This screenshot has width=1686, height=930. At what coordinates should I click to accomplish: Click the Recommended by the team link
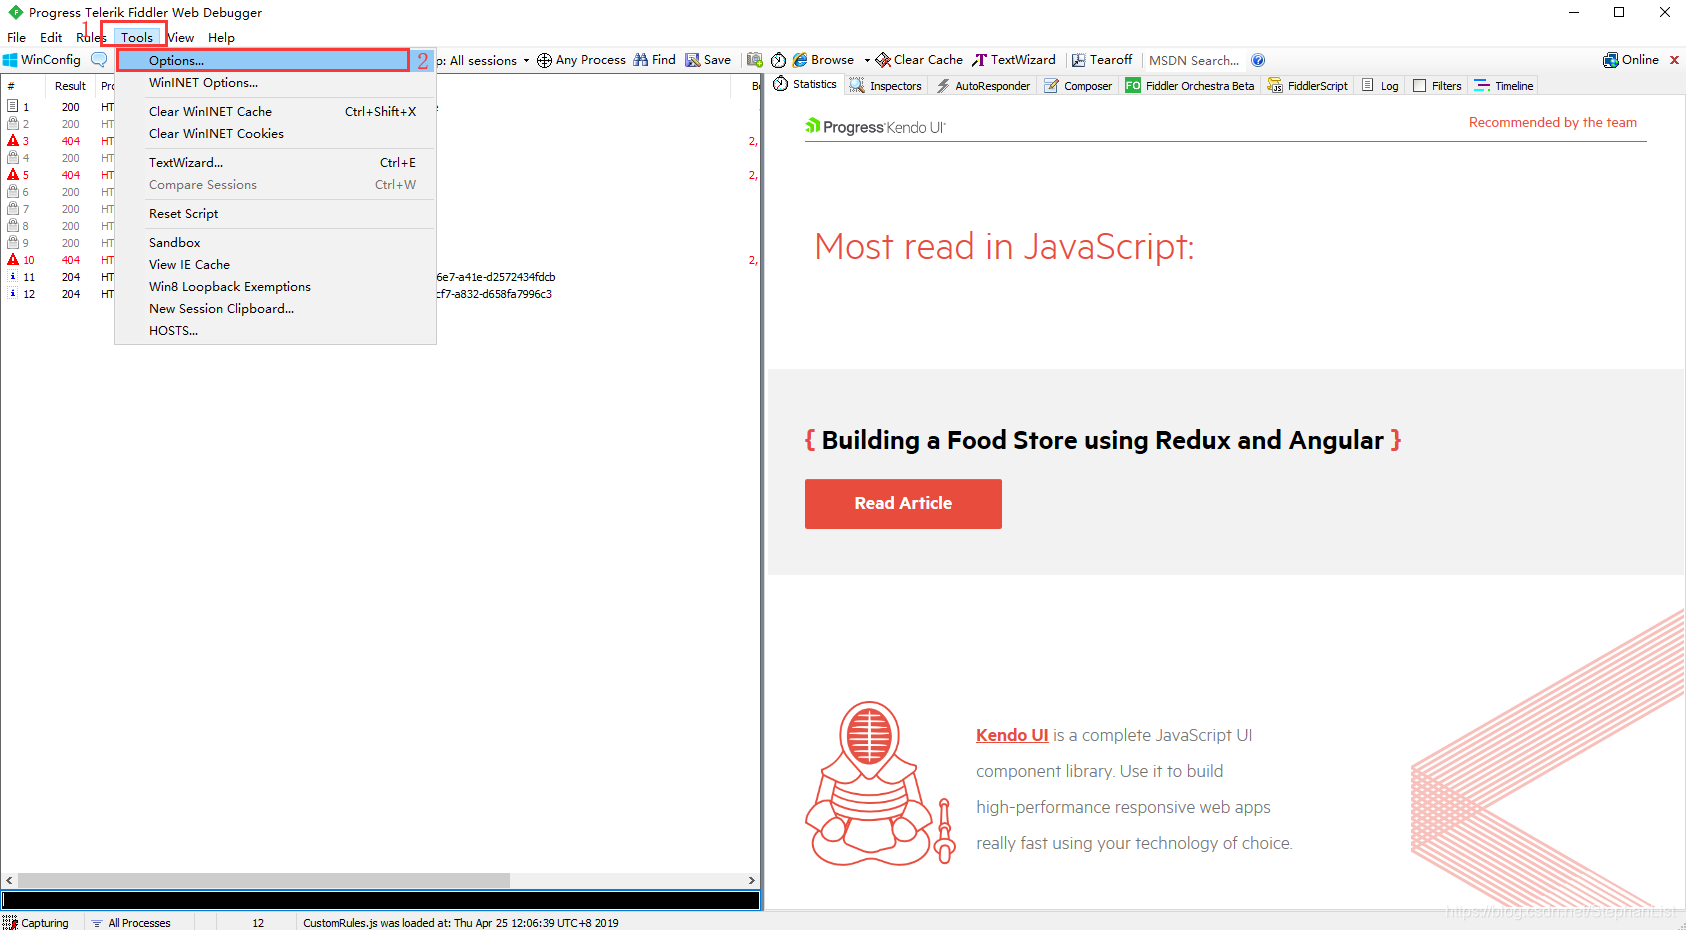point(1552,123)
